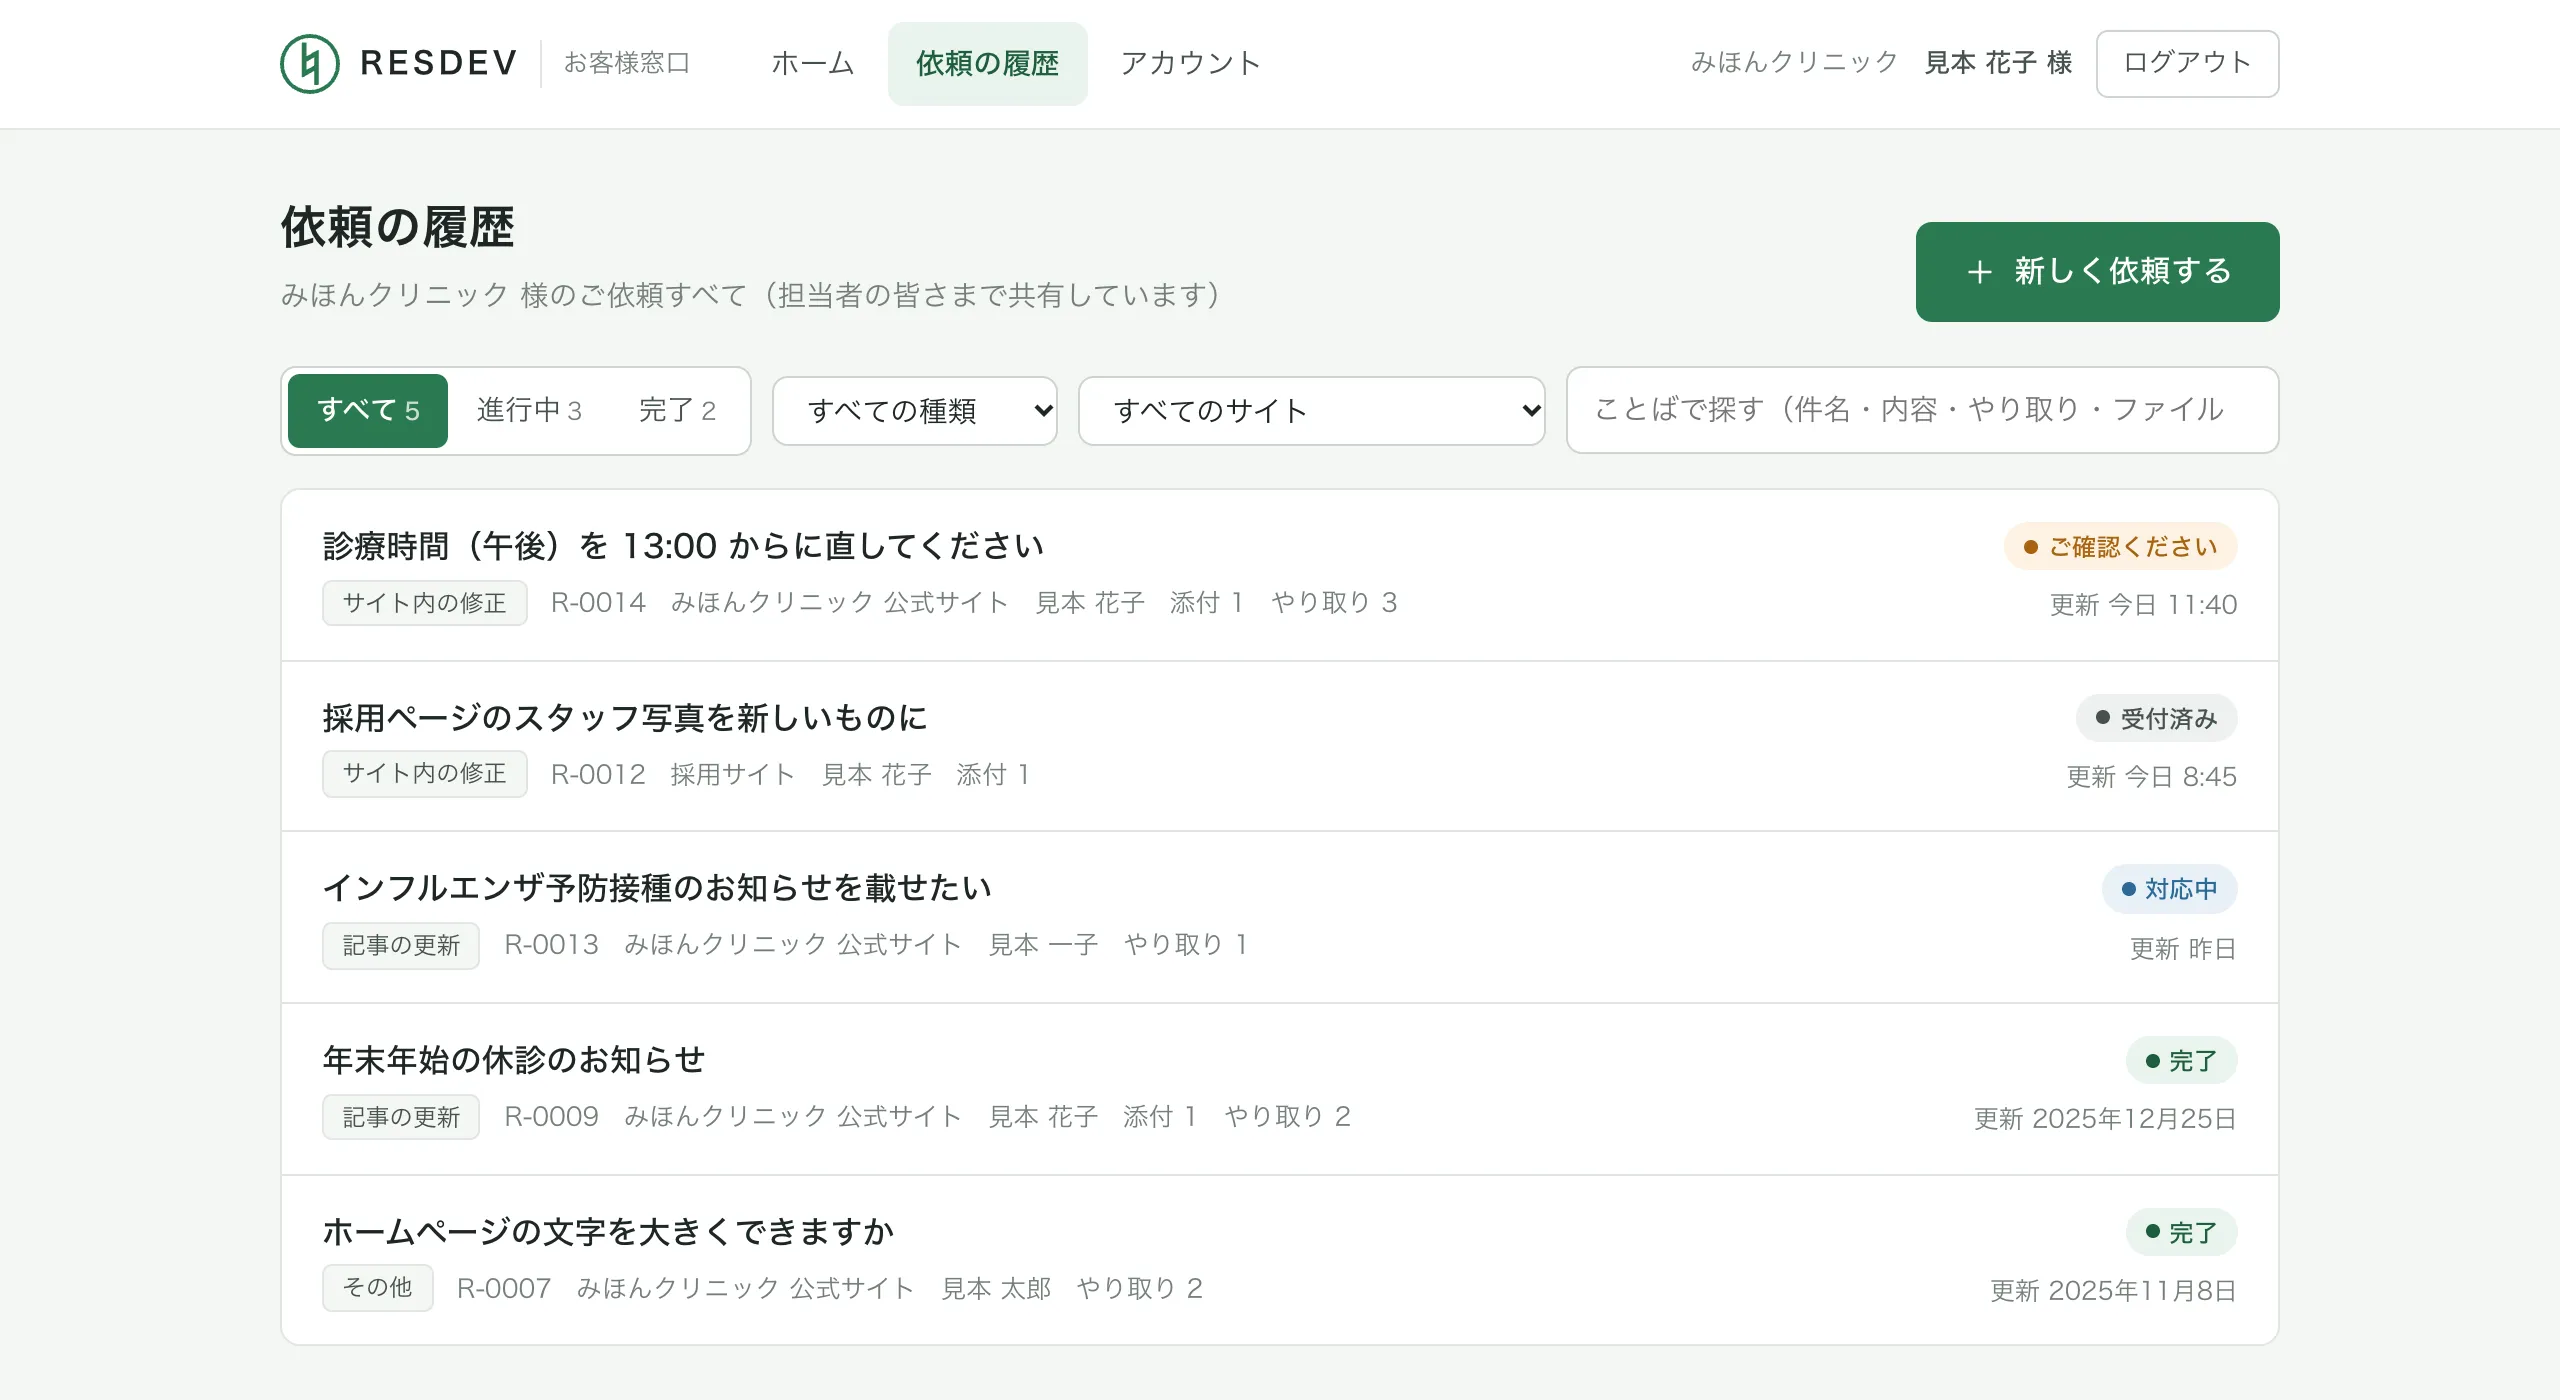Screen dimensions: 2560x1400
Task: Click 見本 太郎 requester name
Action: (x=996, y=1289)
